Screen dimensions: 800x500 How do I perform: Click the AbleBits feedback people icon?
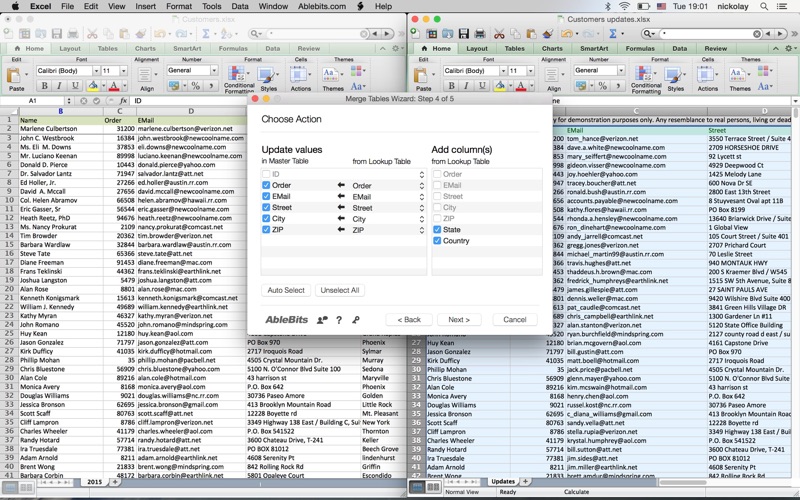pos(322,320)
